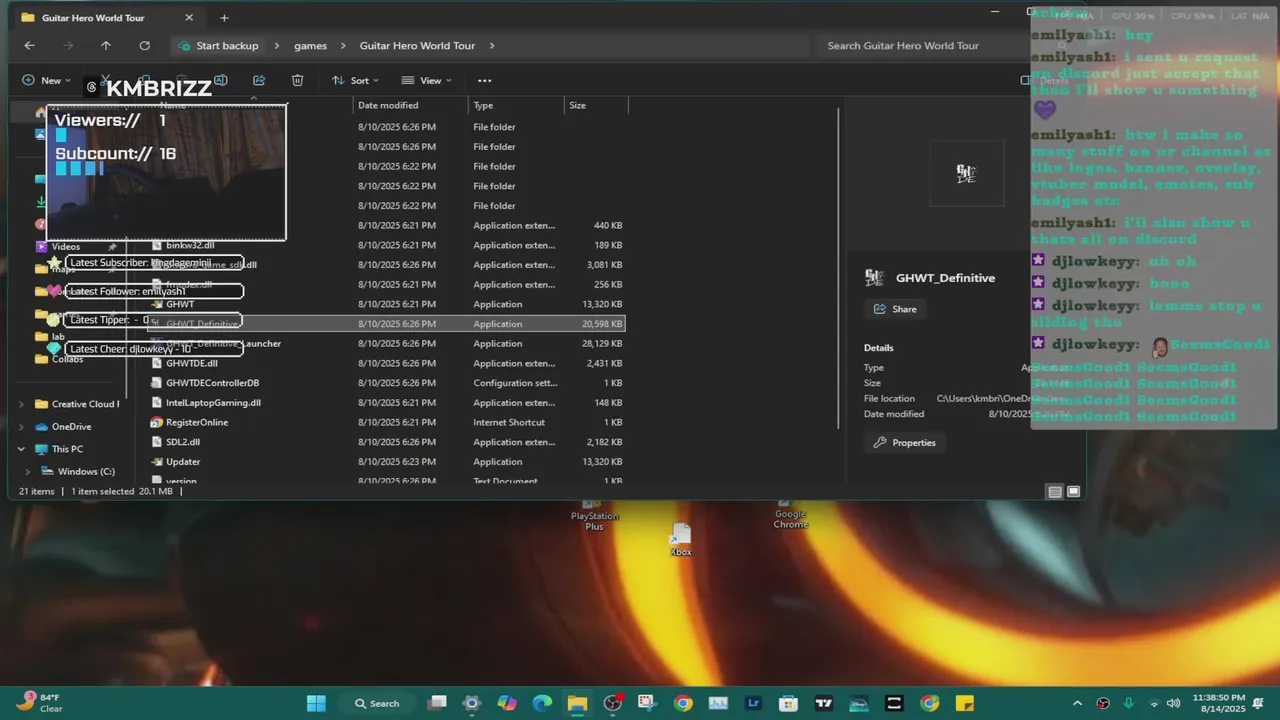Expand chevron after Guitar Hero World Tour breadcrumb
This screenshot has width=1280, height=720.
pos(492,45)
